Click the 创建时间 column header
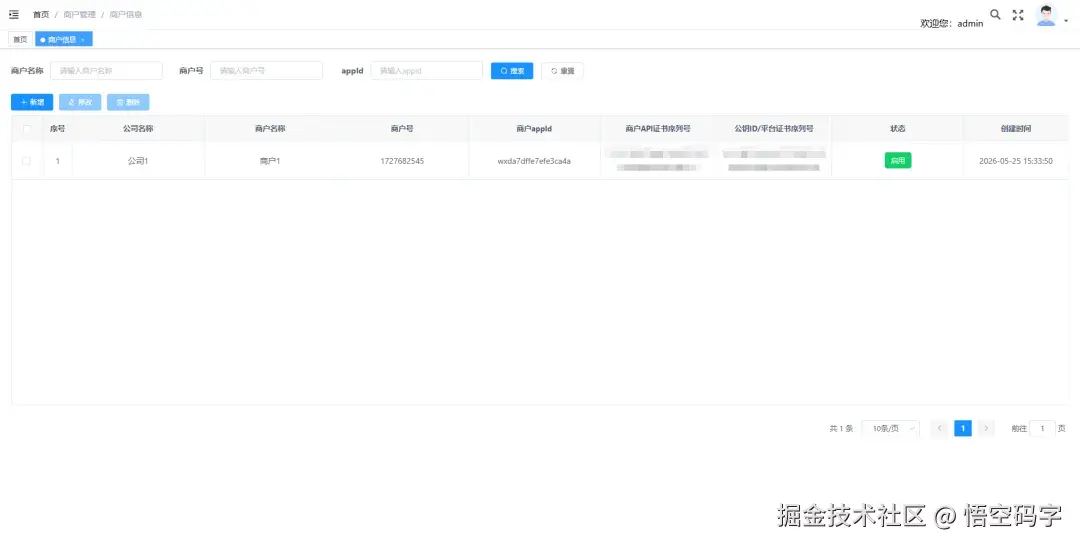This screenshot has height=547, width=1080. 1016,129
